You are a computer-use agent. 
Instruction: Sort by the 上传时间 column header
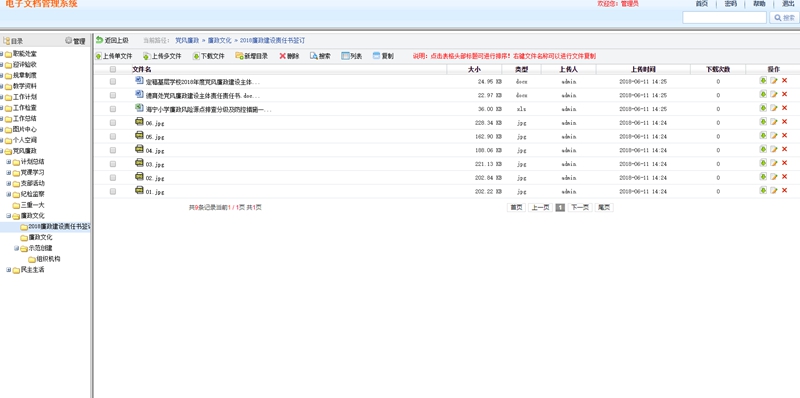pyautogui.click(x=643, y=69)
